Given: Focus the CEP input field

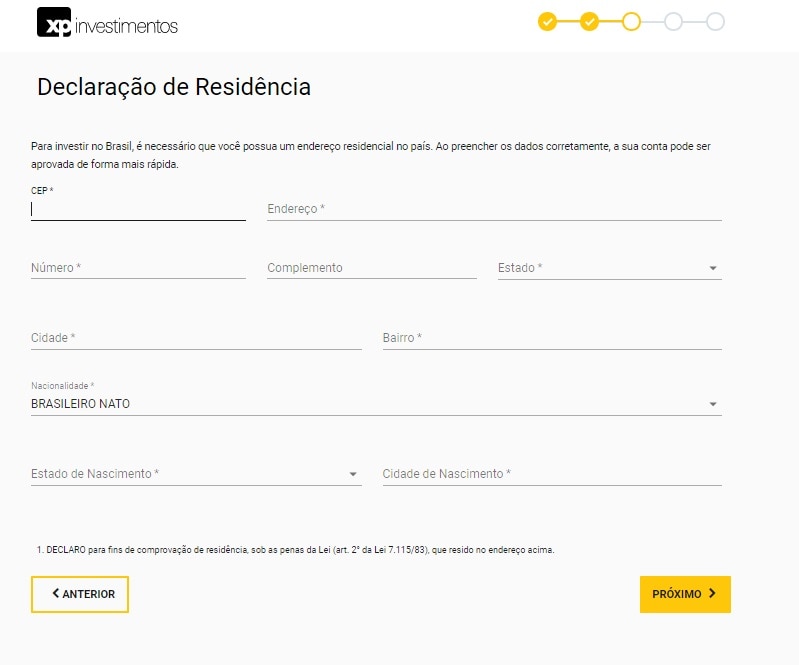Looking at the screenshot, I should click(138, 209).
